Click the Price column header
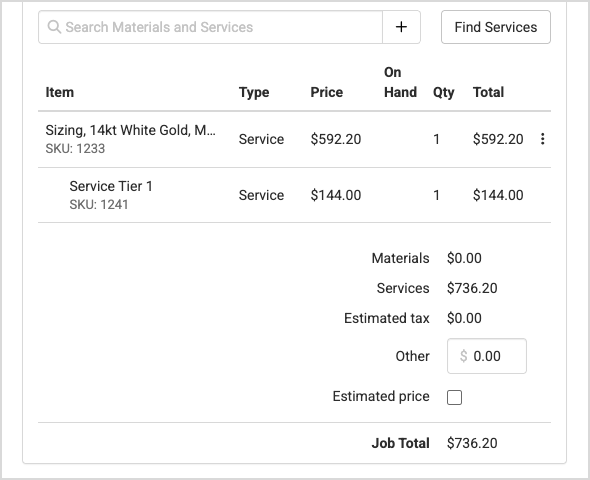 click(327, 92)
